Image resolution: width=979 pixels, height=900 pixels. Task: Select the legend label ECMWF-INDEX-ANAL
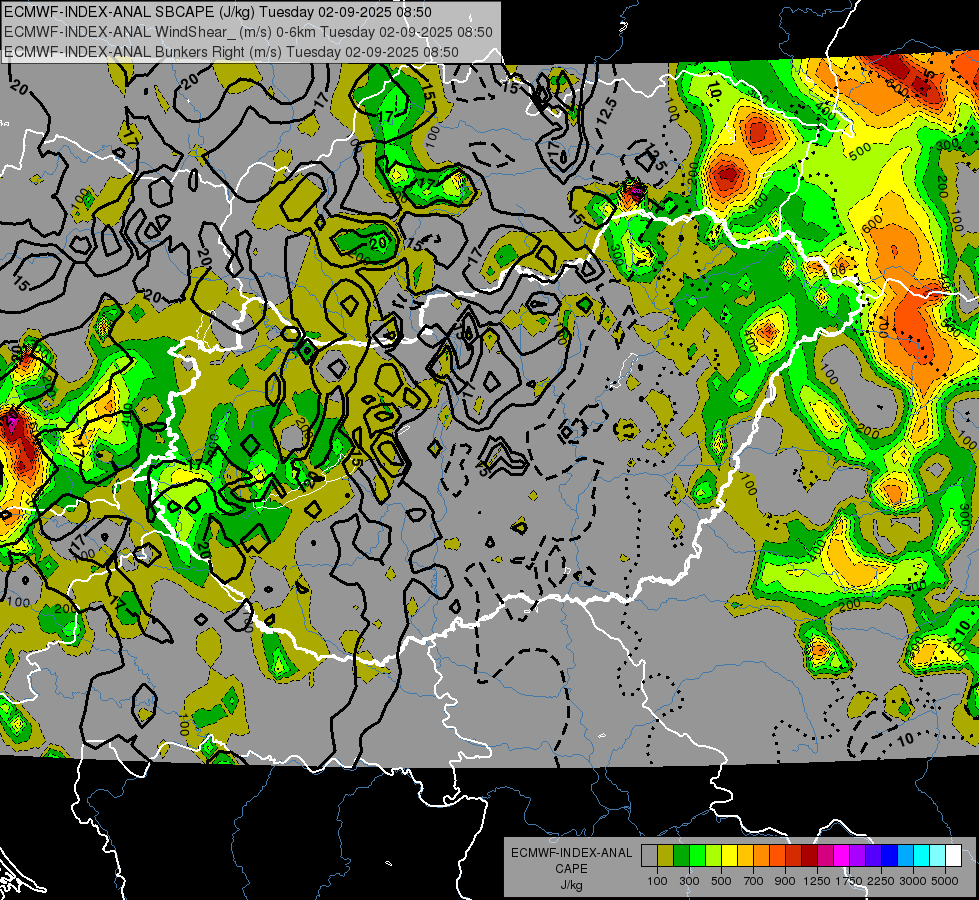tap(572, 853)
